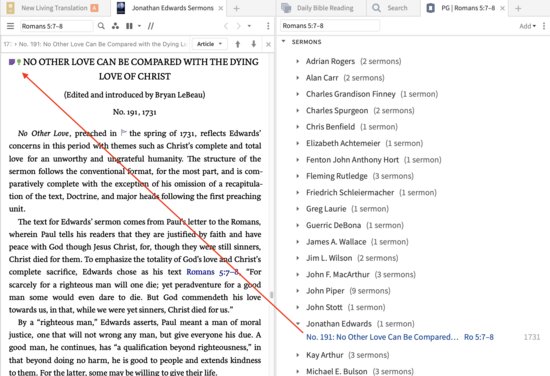The width and height of the screenshot is (550, 376).
Task: Open the Add dropdown in Passage Guide
Action: [528, 26]
